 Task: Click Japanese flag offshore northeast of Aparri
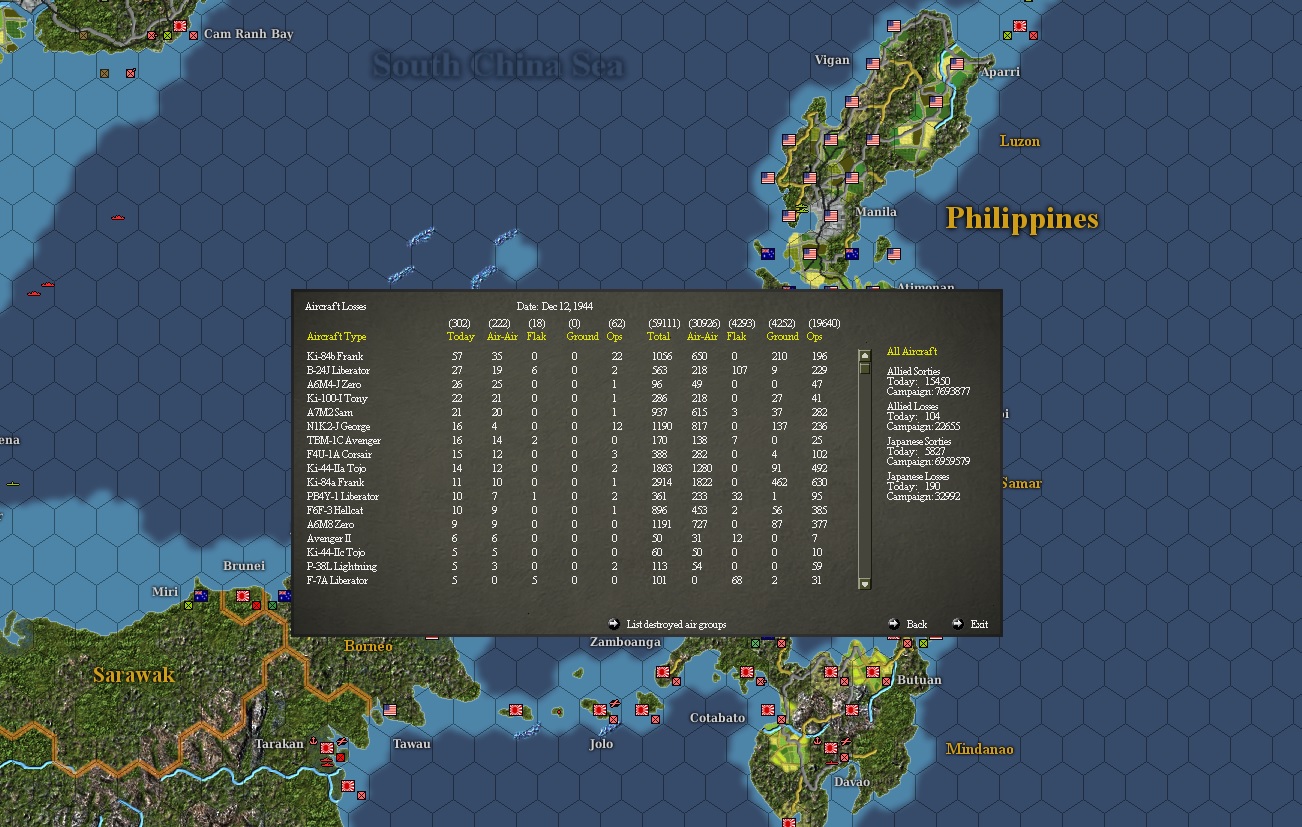tap(1020, 26)
